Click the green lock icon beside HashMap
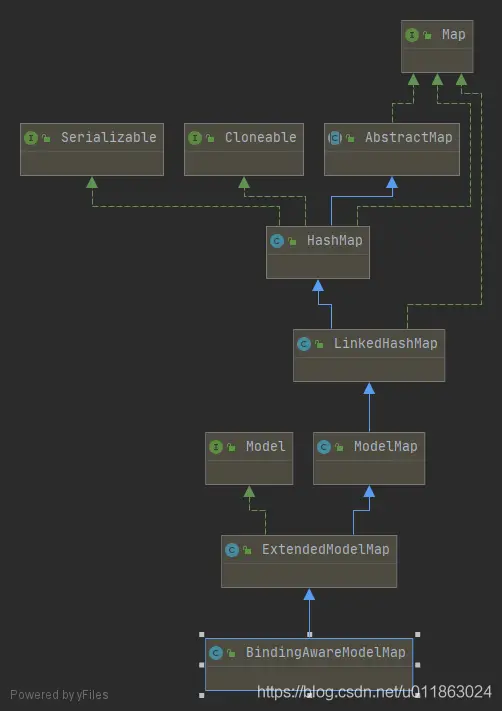Viewport: 502px width, 711px height. click(292, 241)
